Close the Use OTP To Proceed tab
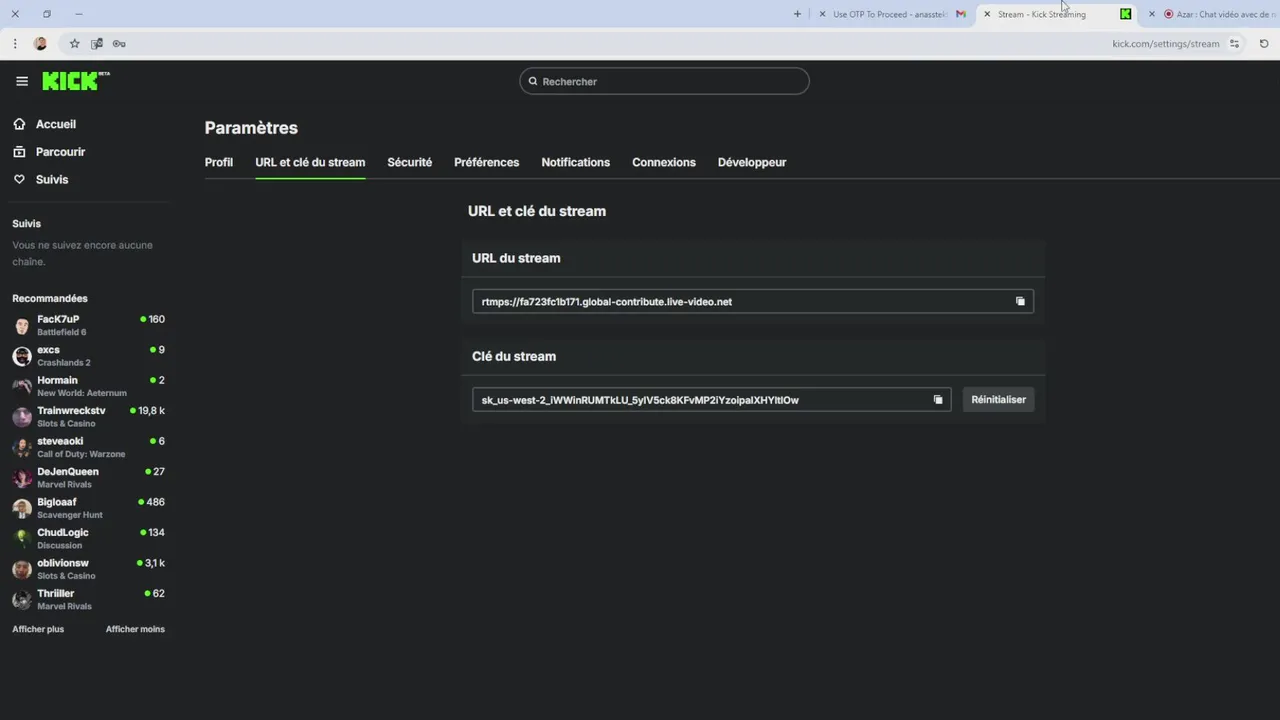 [822, 14]
